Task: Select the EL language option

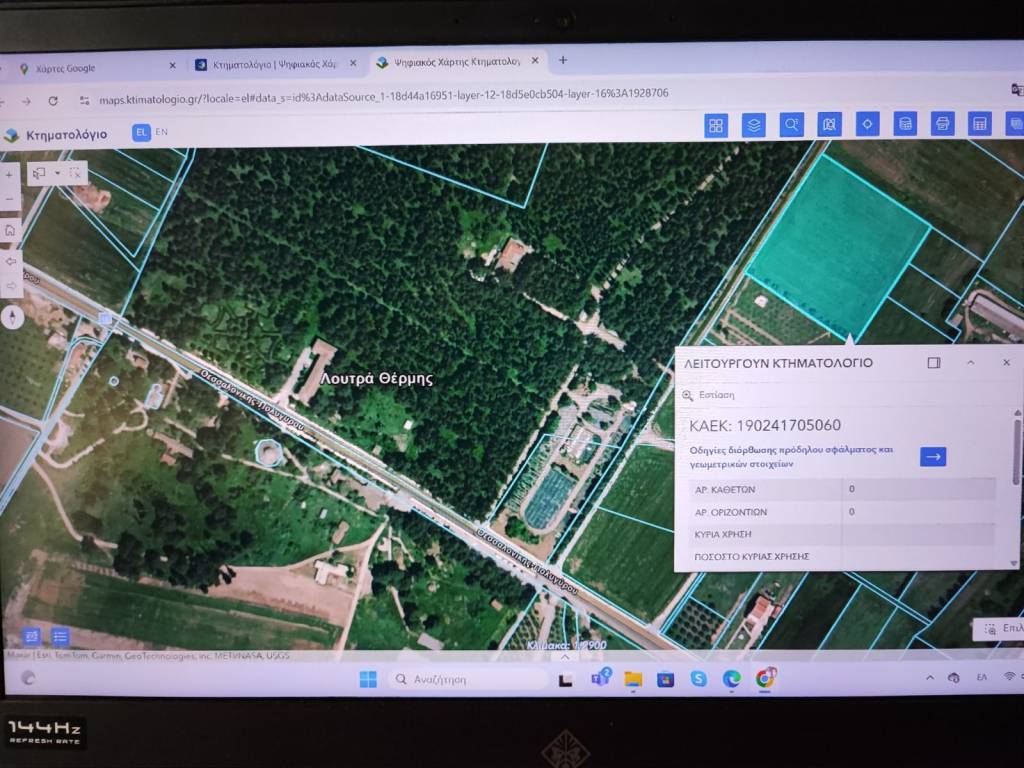Action: (x=141, y=132)
